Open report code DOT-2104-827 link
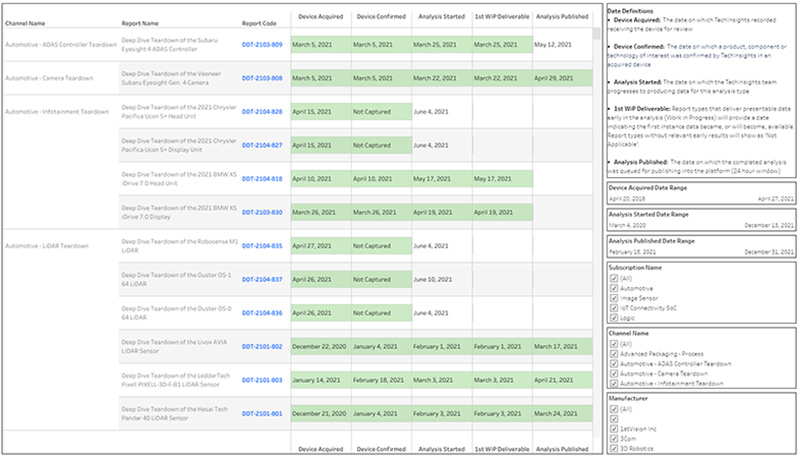This screenshot has width=800, height=457. [x=262, y=145]
